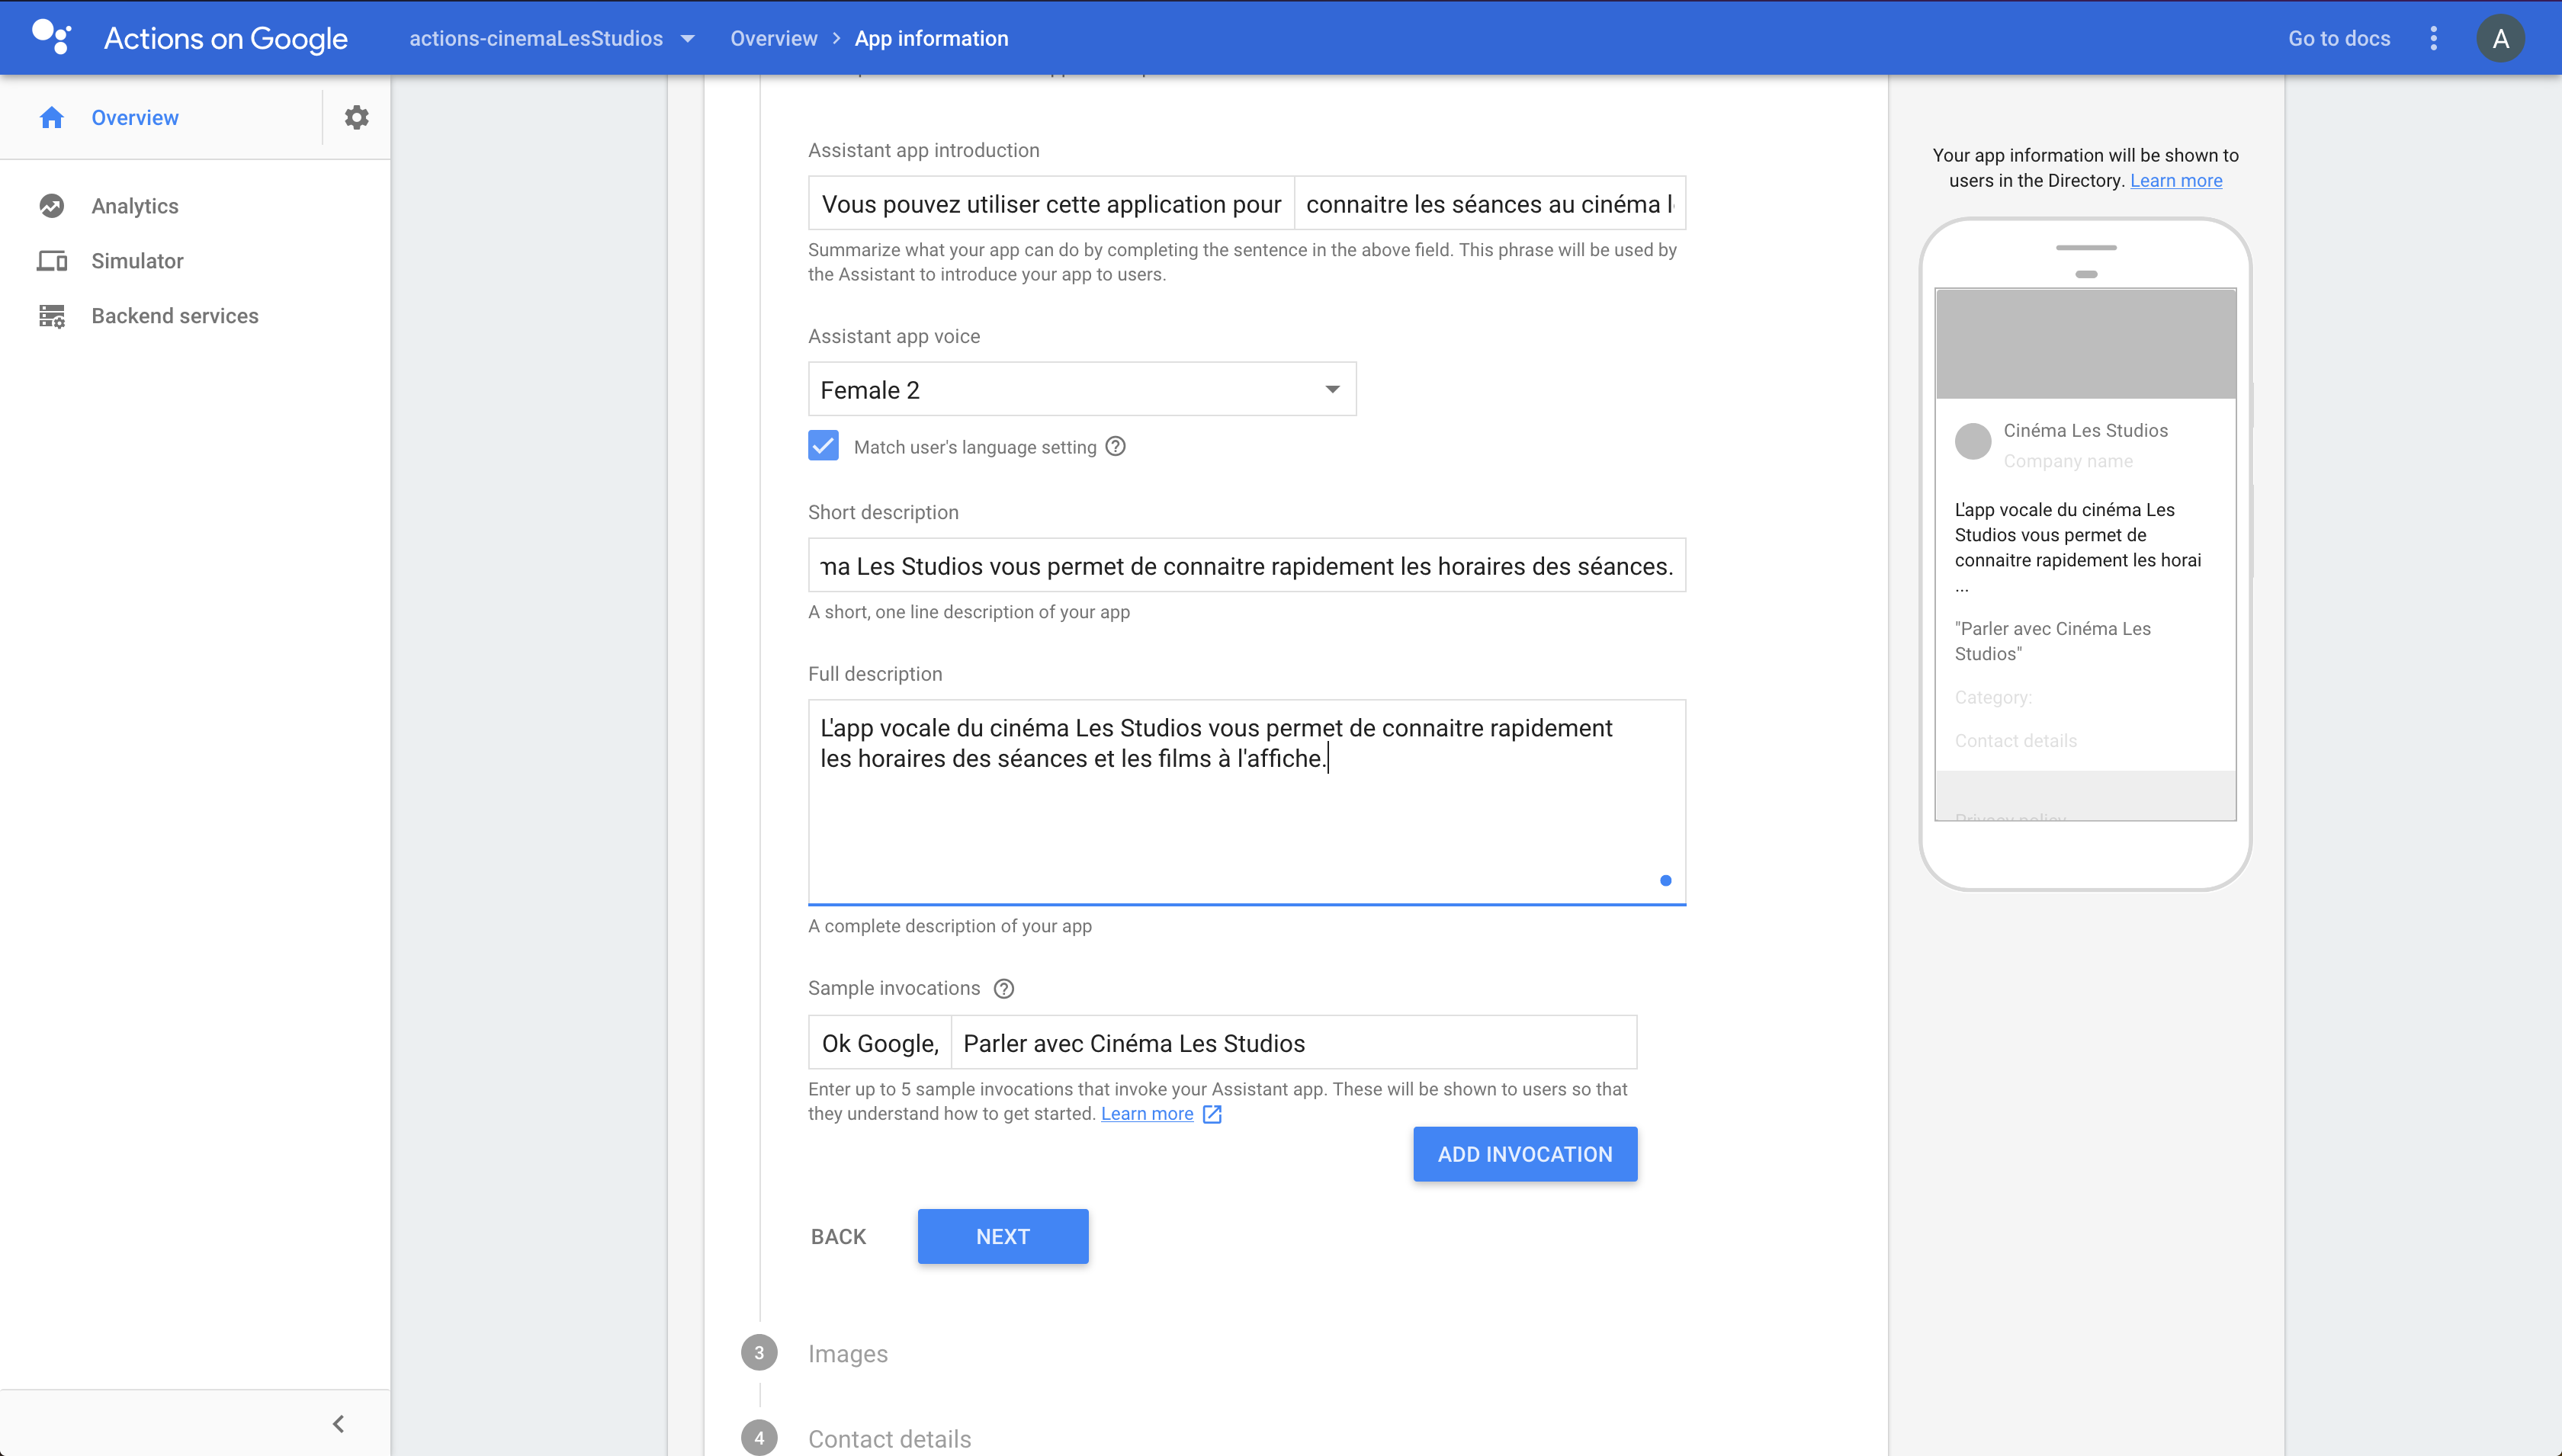
Task: Click the Actions on Google logo icon
Action: pyautogui.click(x=51, y=38)
